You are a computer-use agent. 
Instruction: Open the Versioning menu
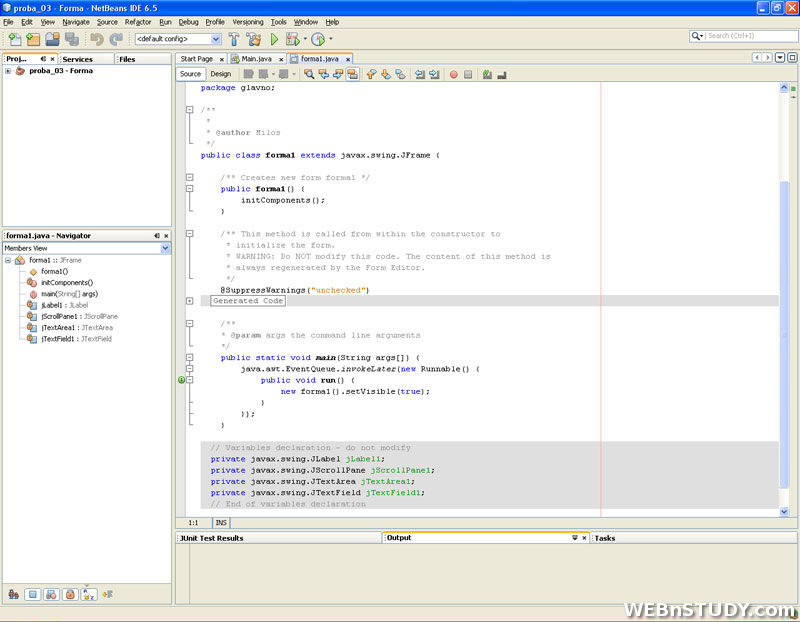click(248, 22)
